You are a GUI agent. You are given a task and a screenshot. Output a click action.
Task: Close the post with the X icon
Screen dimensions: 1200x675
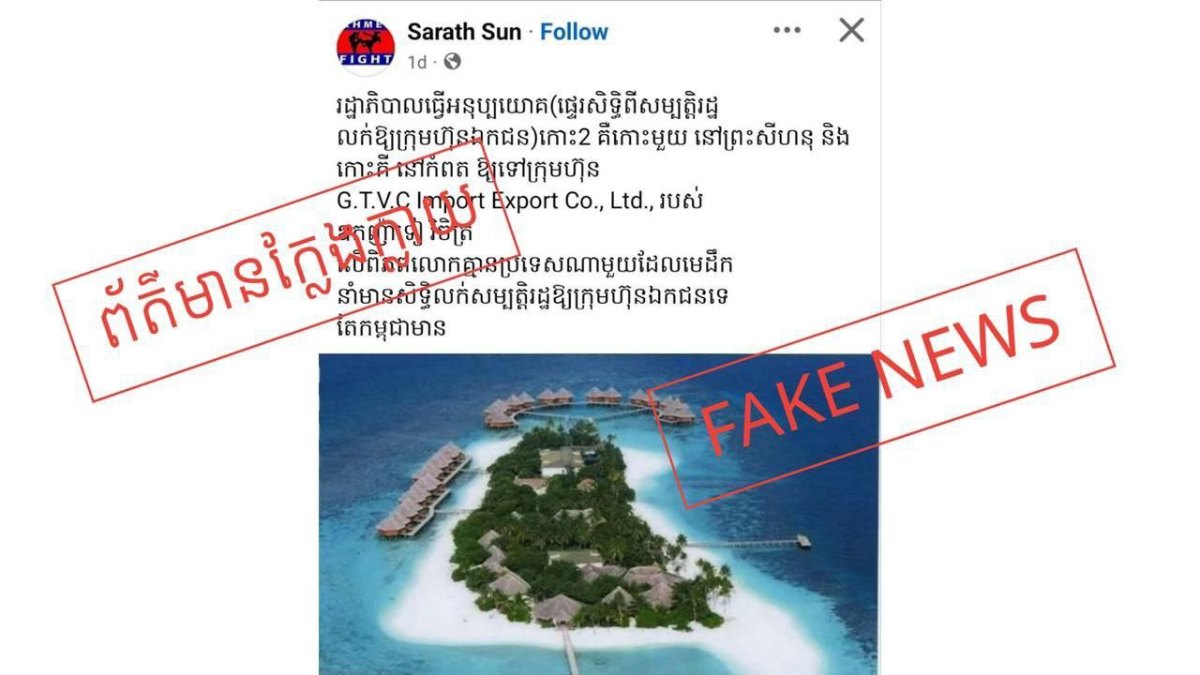tap(851, 31)
